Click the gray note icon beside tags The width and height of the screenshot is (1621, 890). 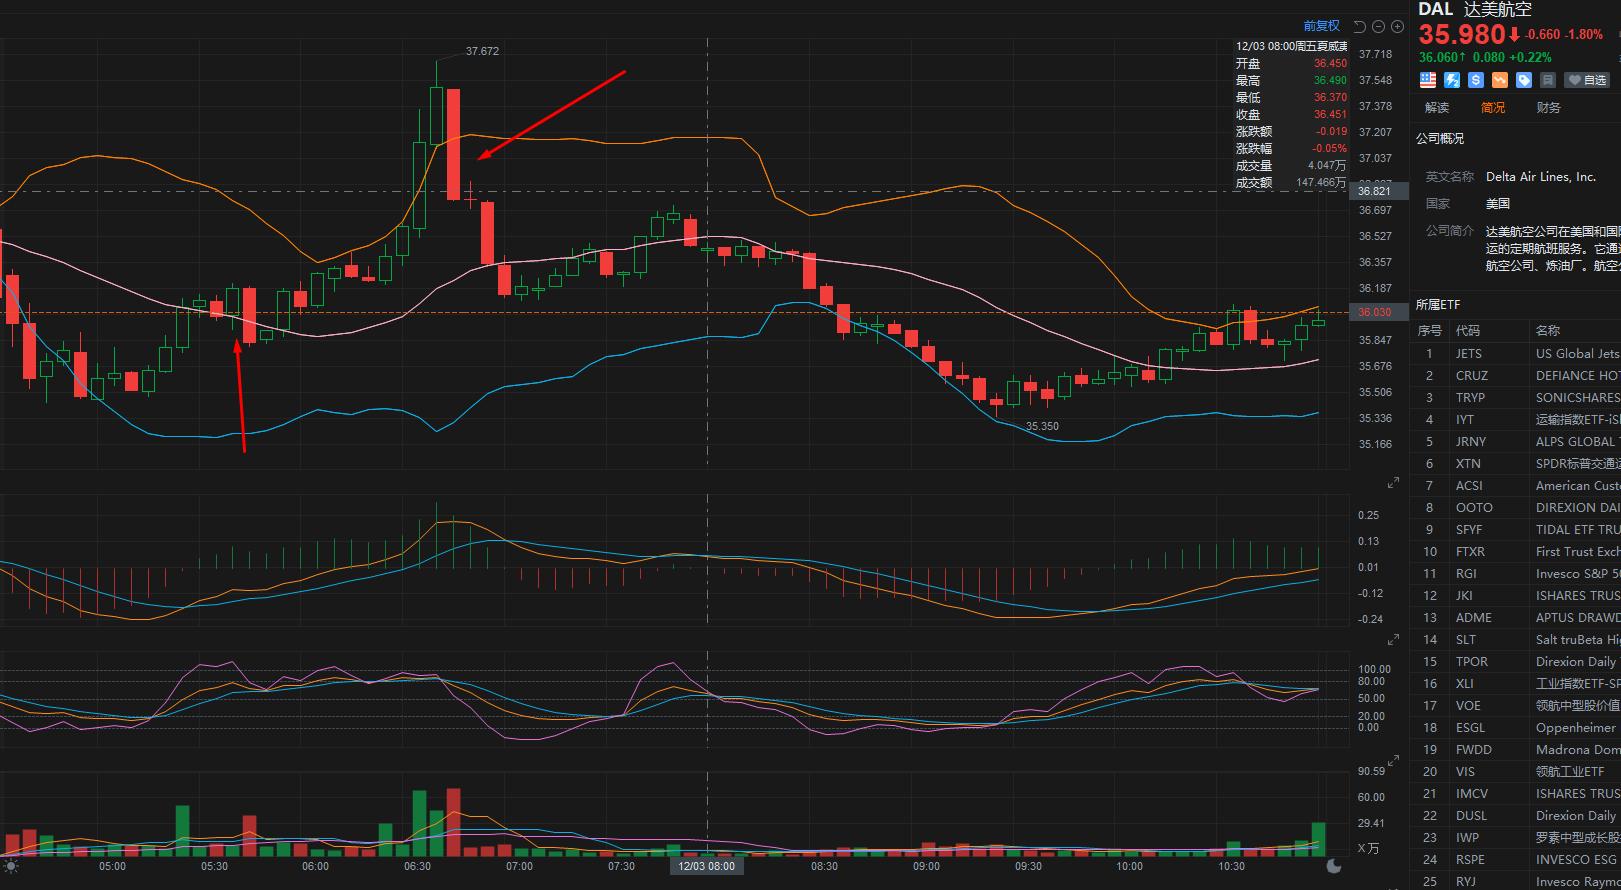(1548, 80)
